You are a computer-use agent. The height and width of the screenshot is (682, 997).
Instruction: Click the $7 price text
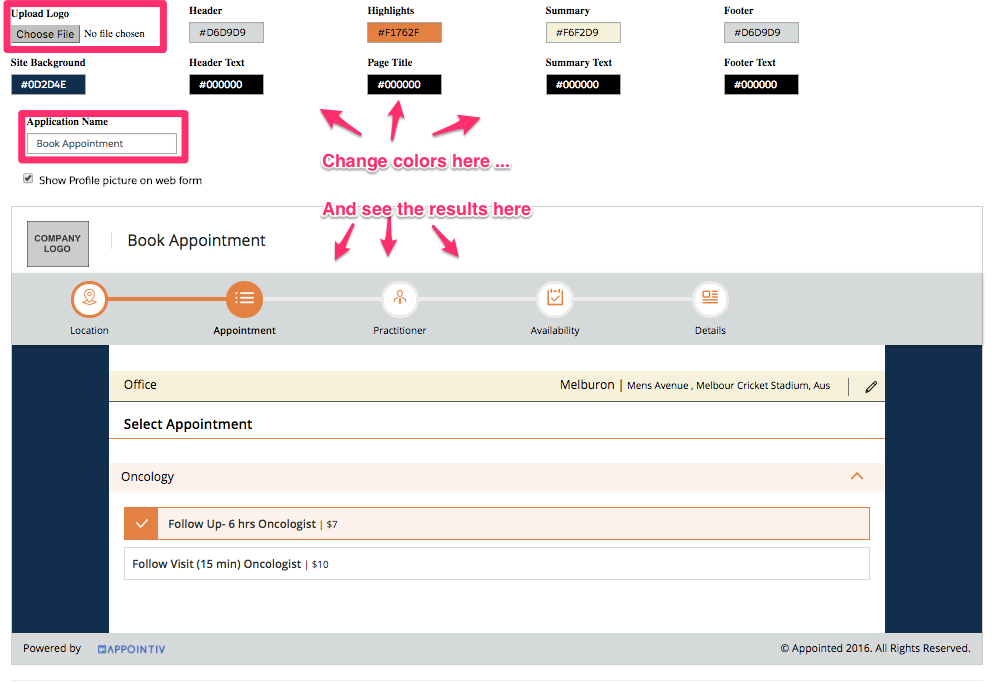[332, 524]
